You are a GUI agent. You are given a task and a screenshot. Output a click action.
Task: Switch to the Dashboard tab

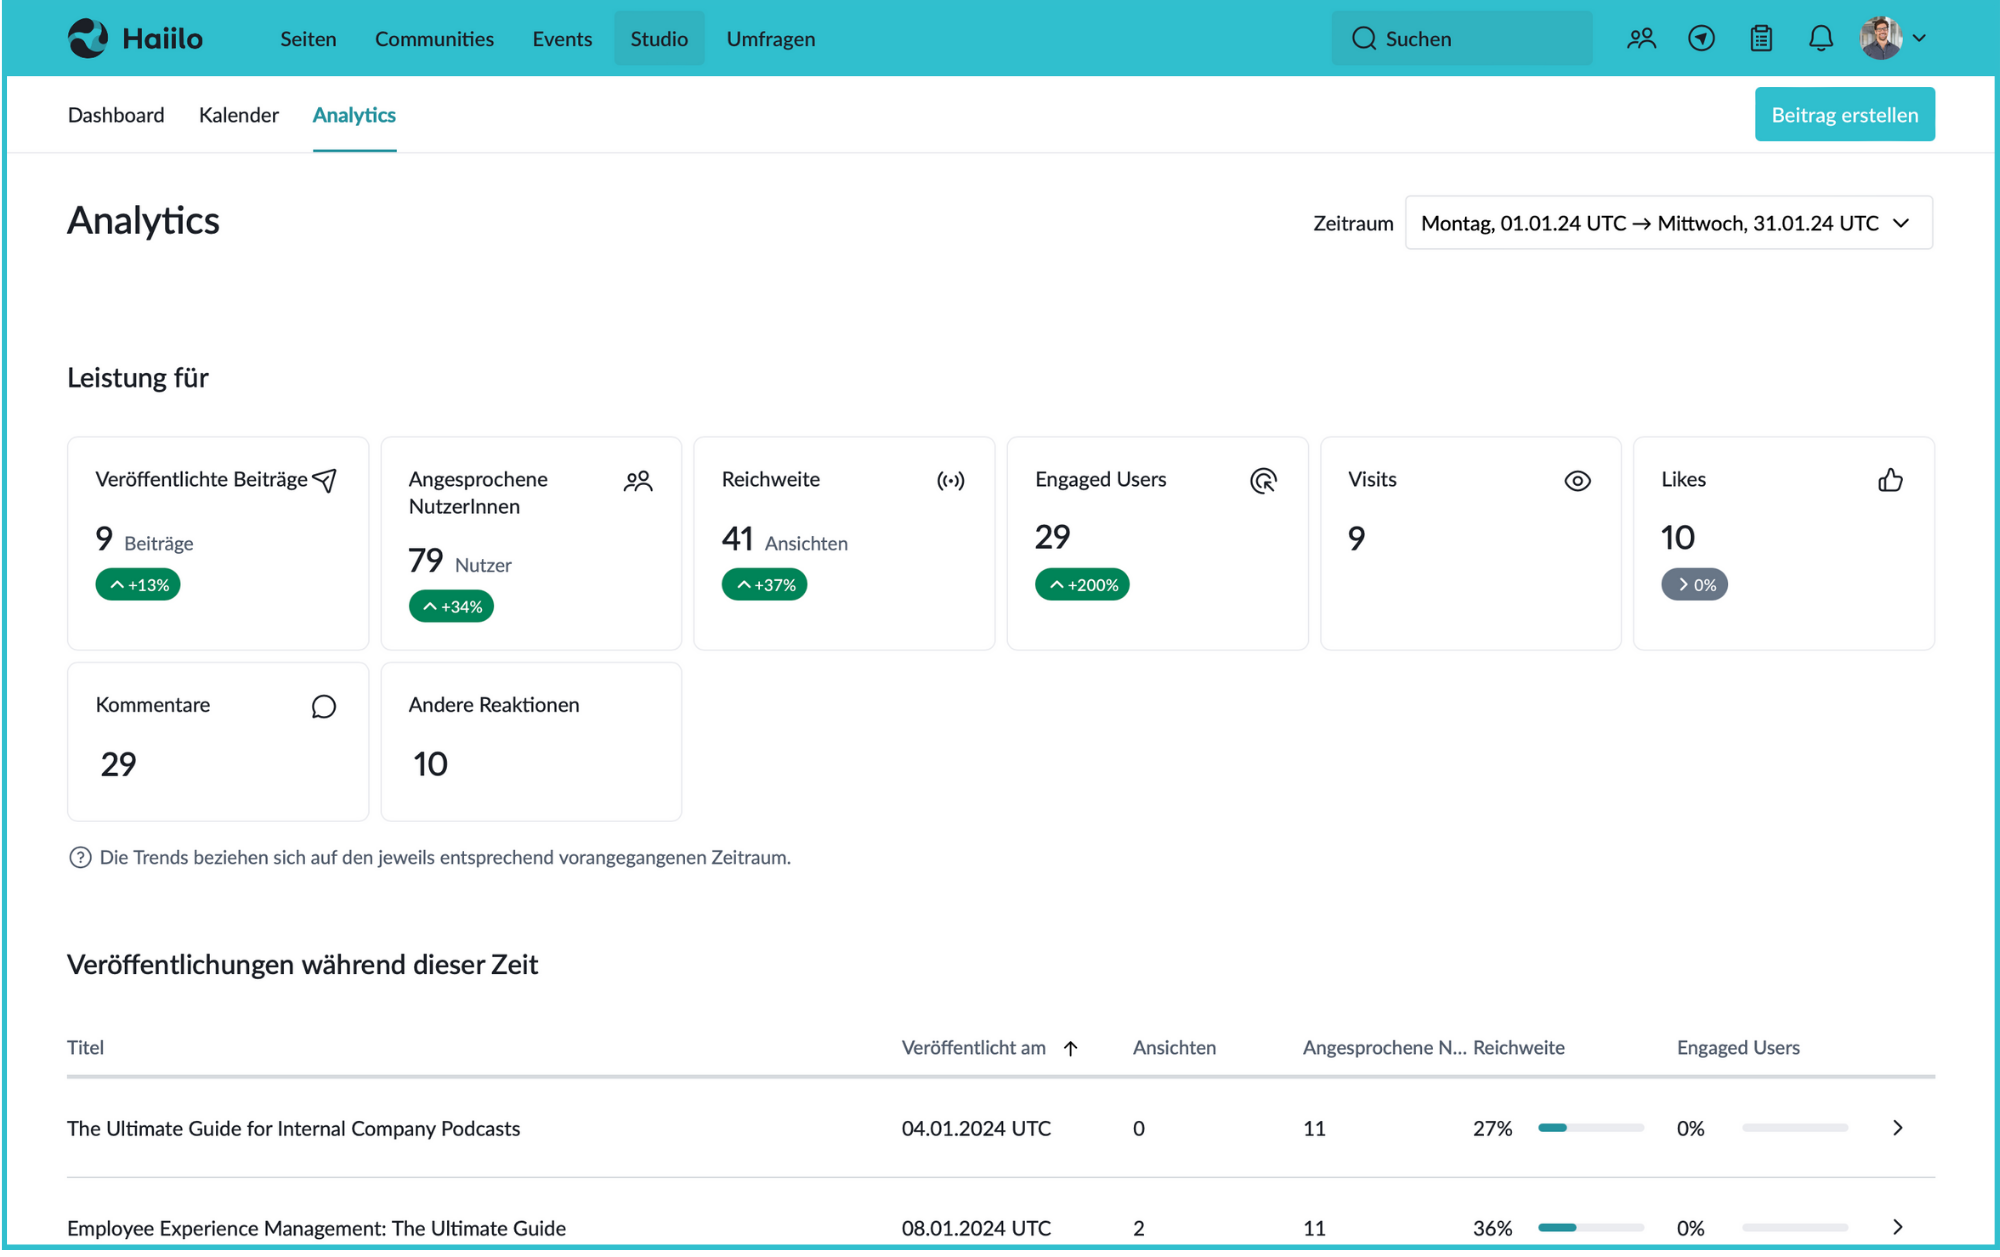point(116,115)
